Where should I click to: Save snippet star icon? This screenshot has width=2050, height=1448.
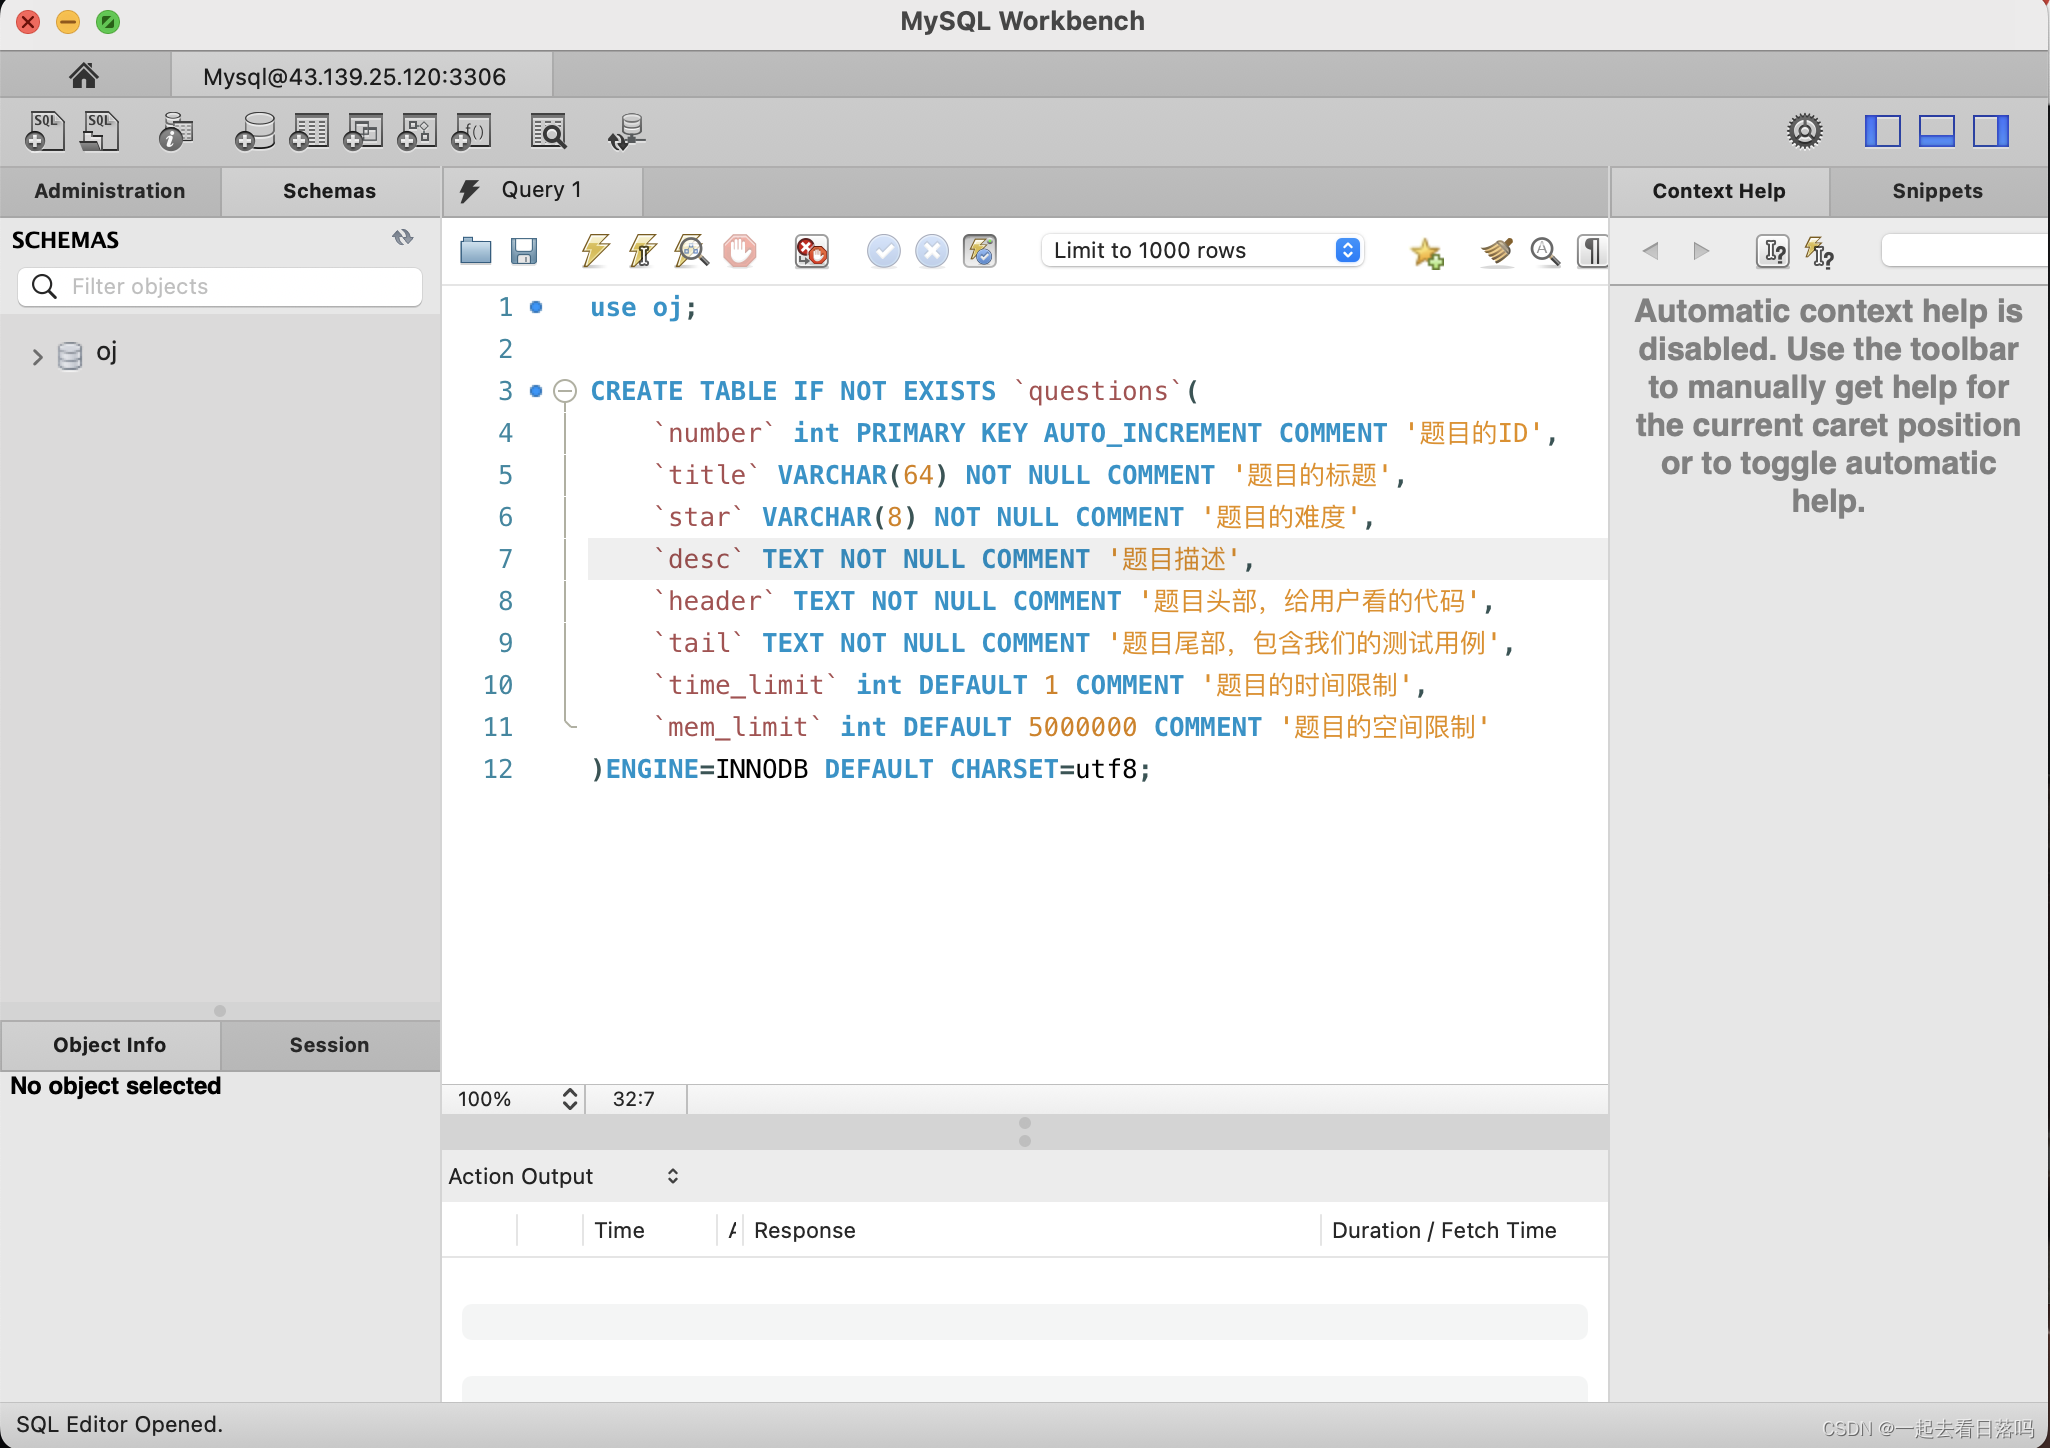coord(1427,253)
